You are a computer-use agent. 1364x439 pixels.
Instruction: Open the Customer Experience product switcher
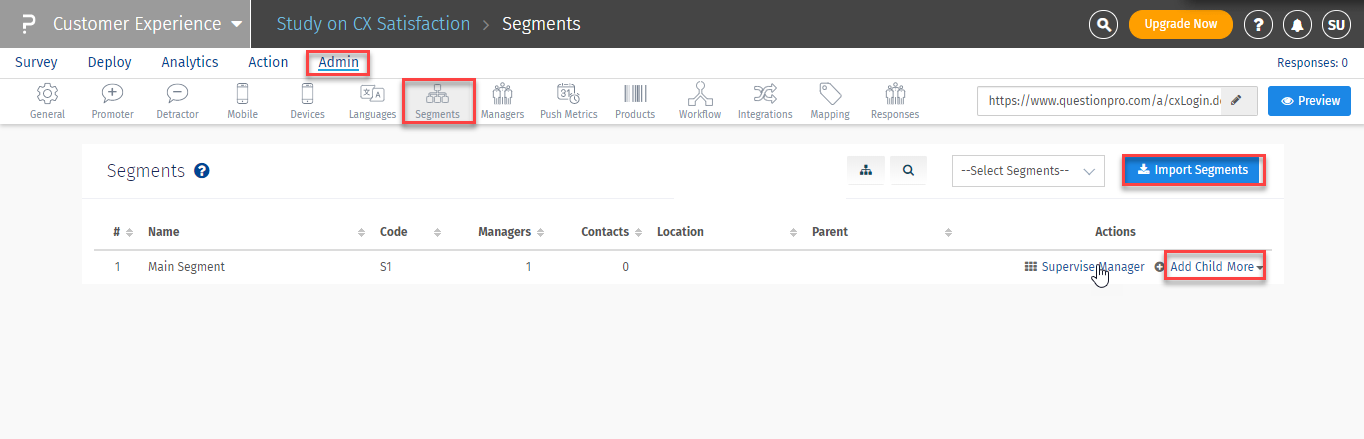click(x=147, y=24)
